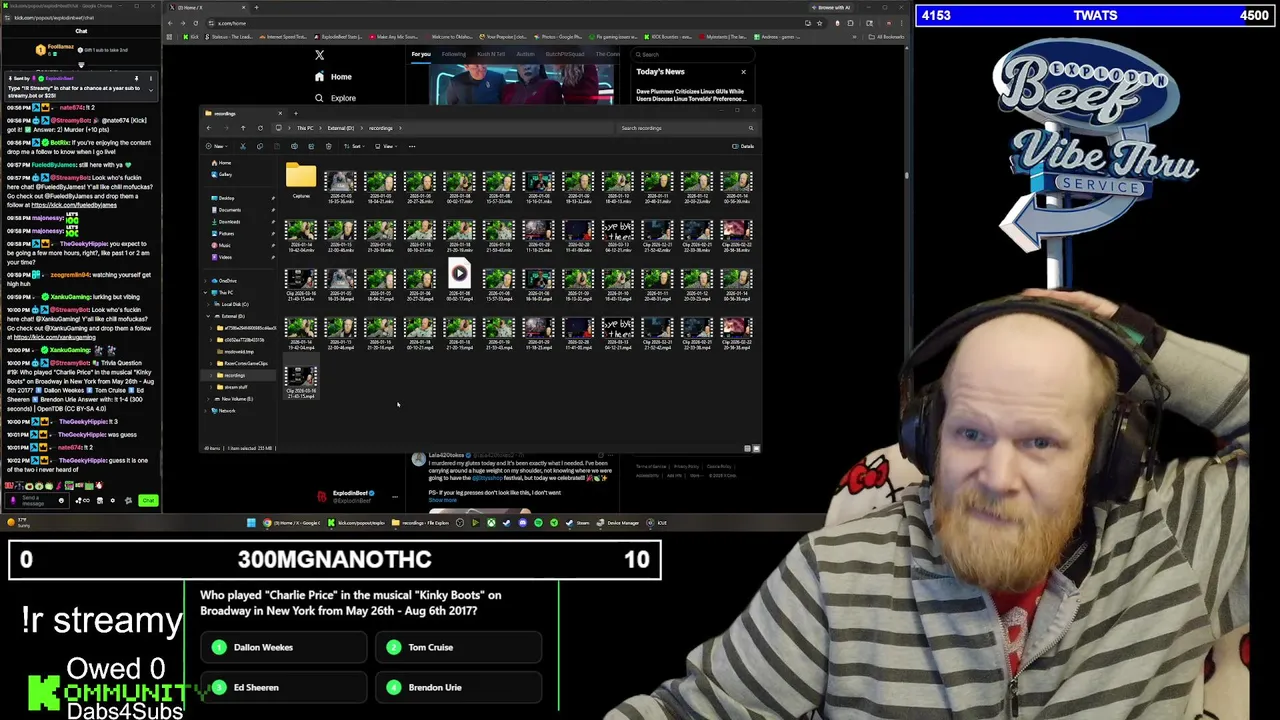Open the Captures folder in recordings

point(301,180)
